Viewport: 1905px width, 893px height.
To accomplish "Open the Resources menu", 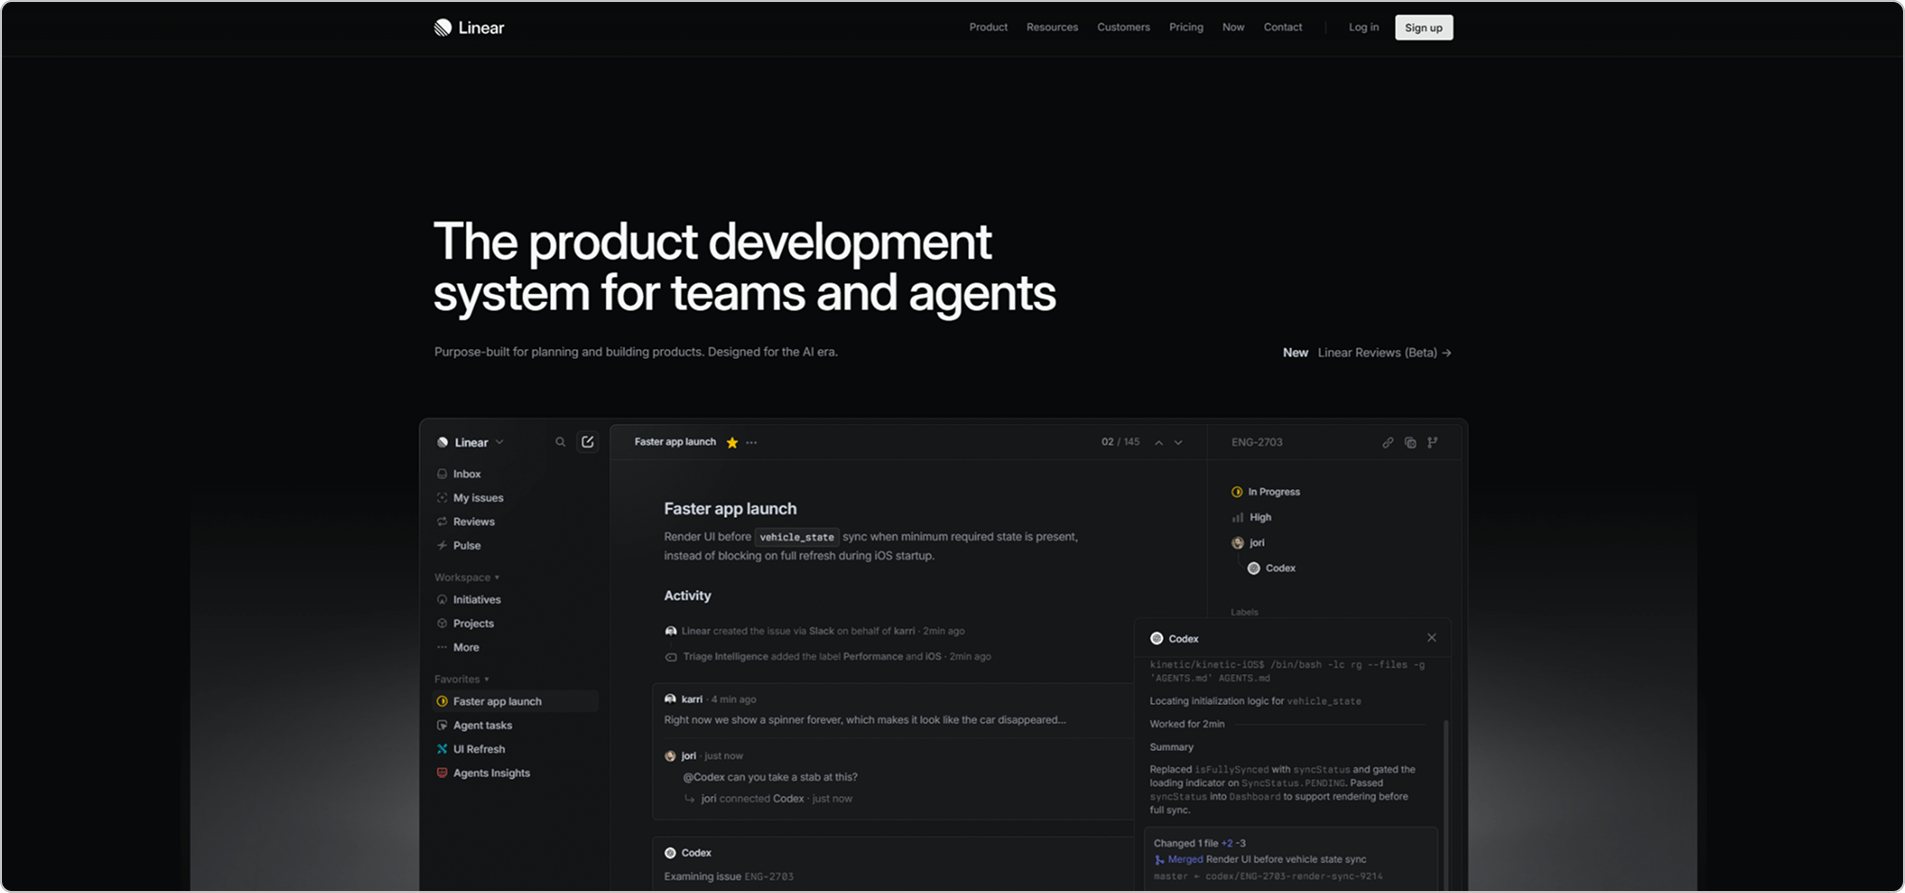I will [x=1052, y=27].
